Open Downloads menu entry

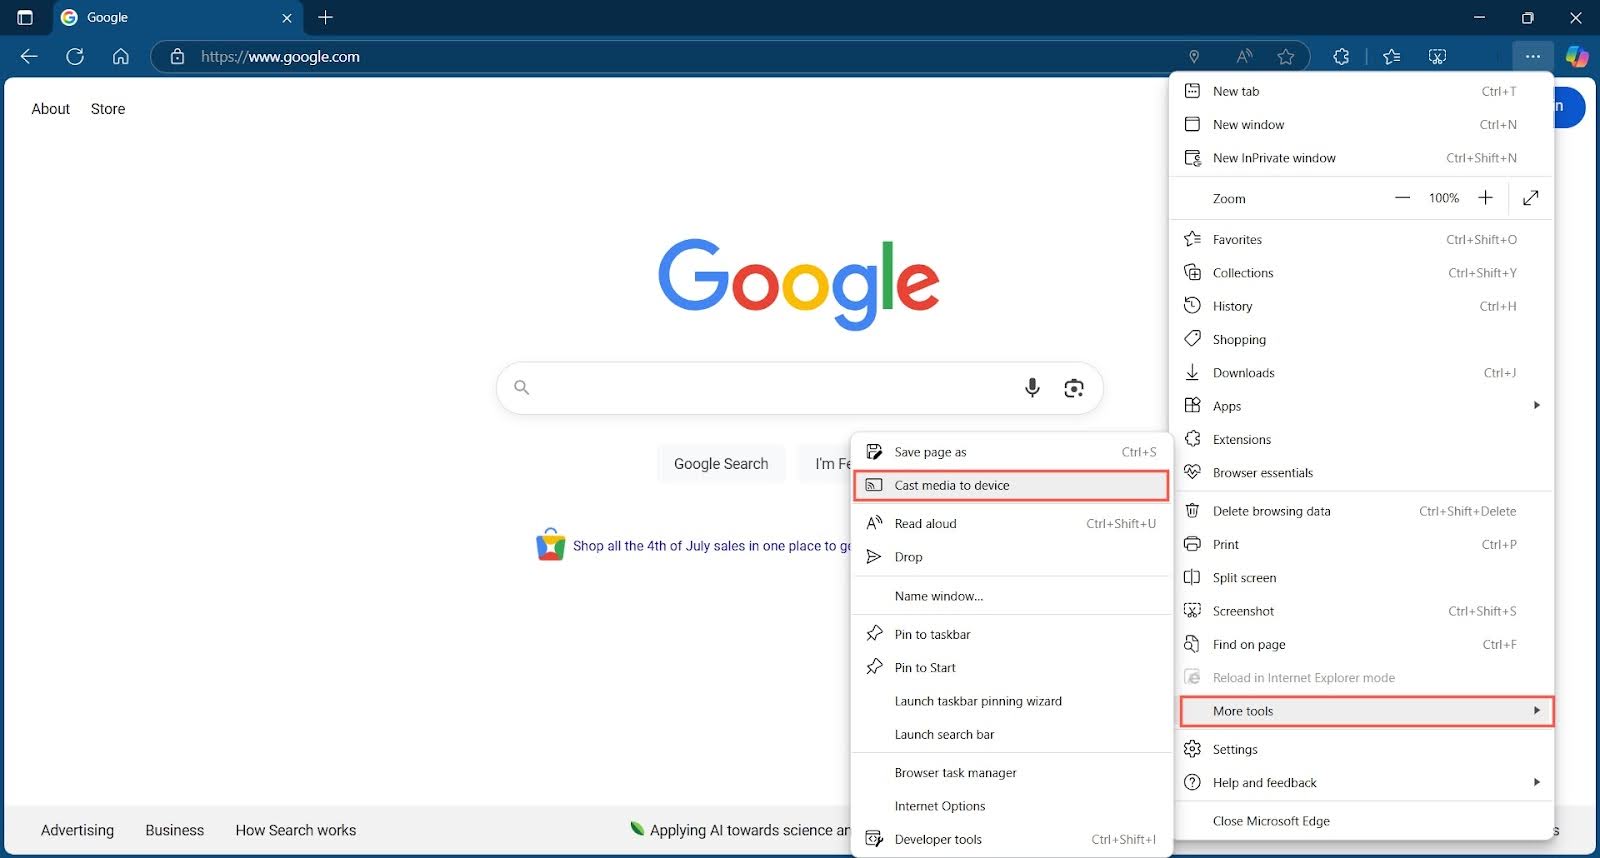pyautogui.click(x=1361, y=372)
